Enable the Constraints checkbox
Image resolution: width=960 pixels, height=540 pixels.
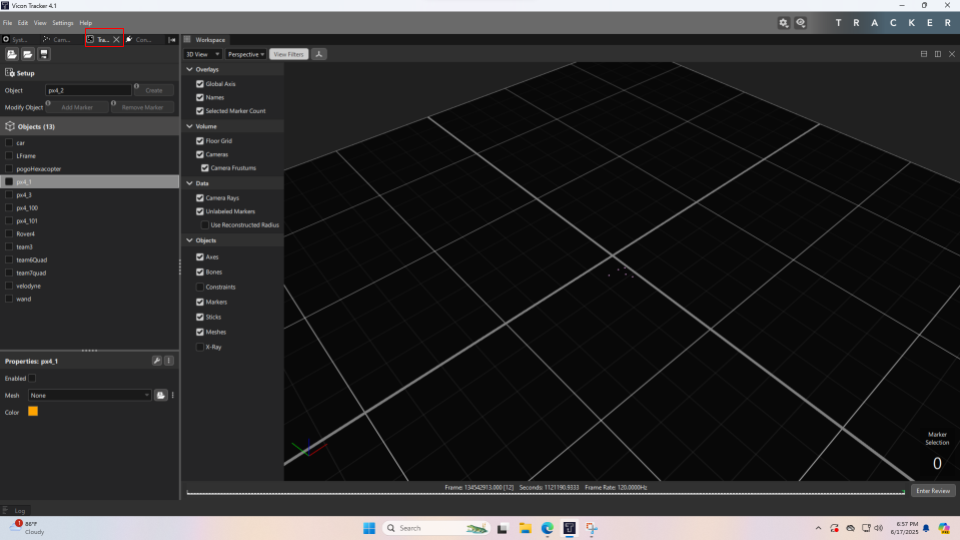pyautogui.click(x=200, y=287)
